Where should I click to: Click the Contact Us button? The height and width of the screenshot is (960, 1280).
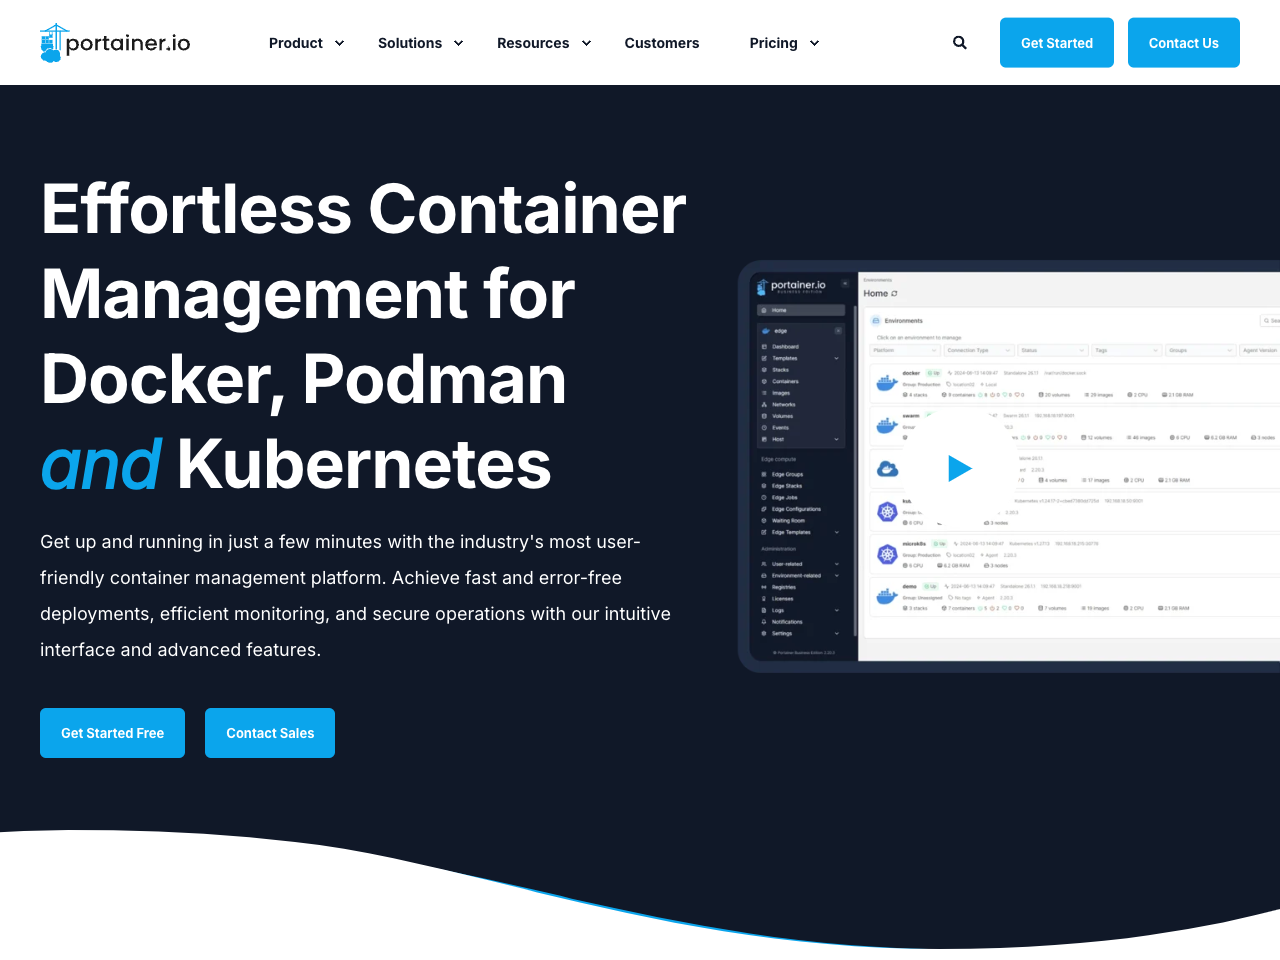1184,43
